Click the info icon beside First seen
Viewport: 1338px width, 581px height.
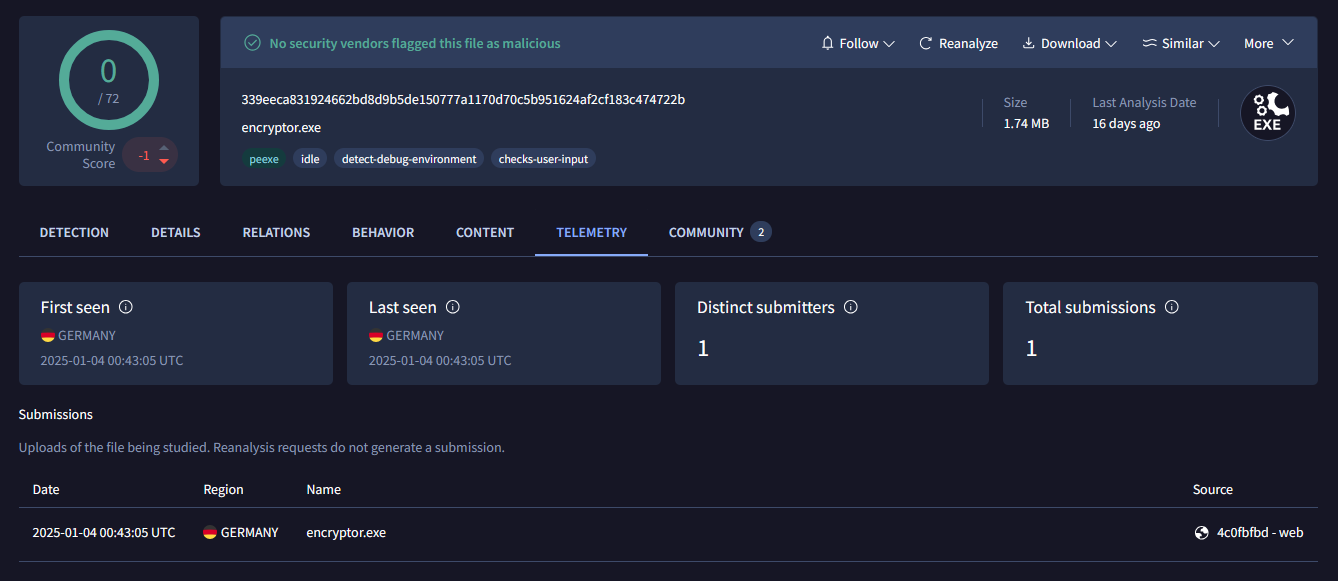coord(126,307)
